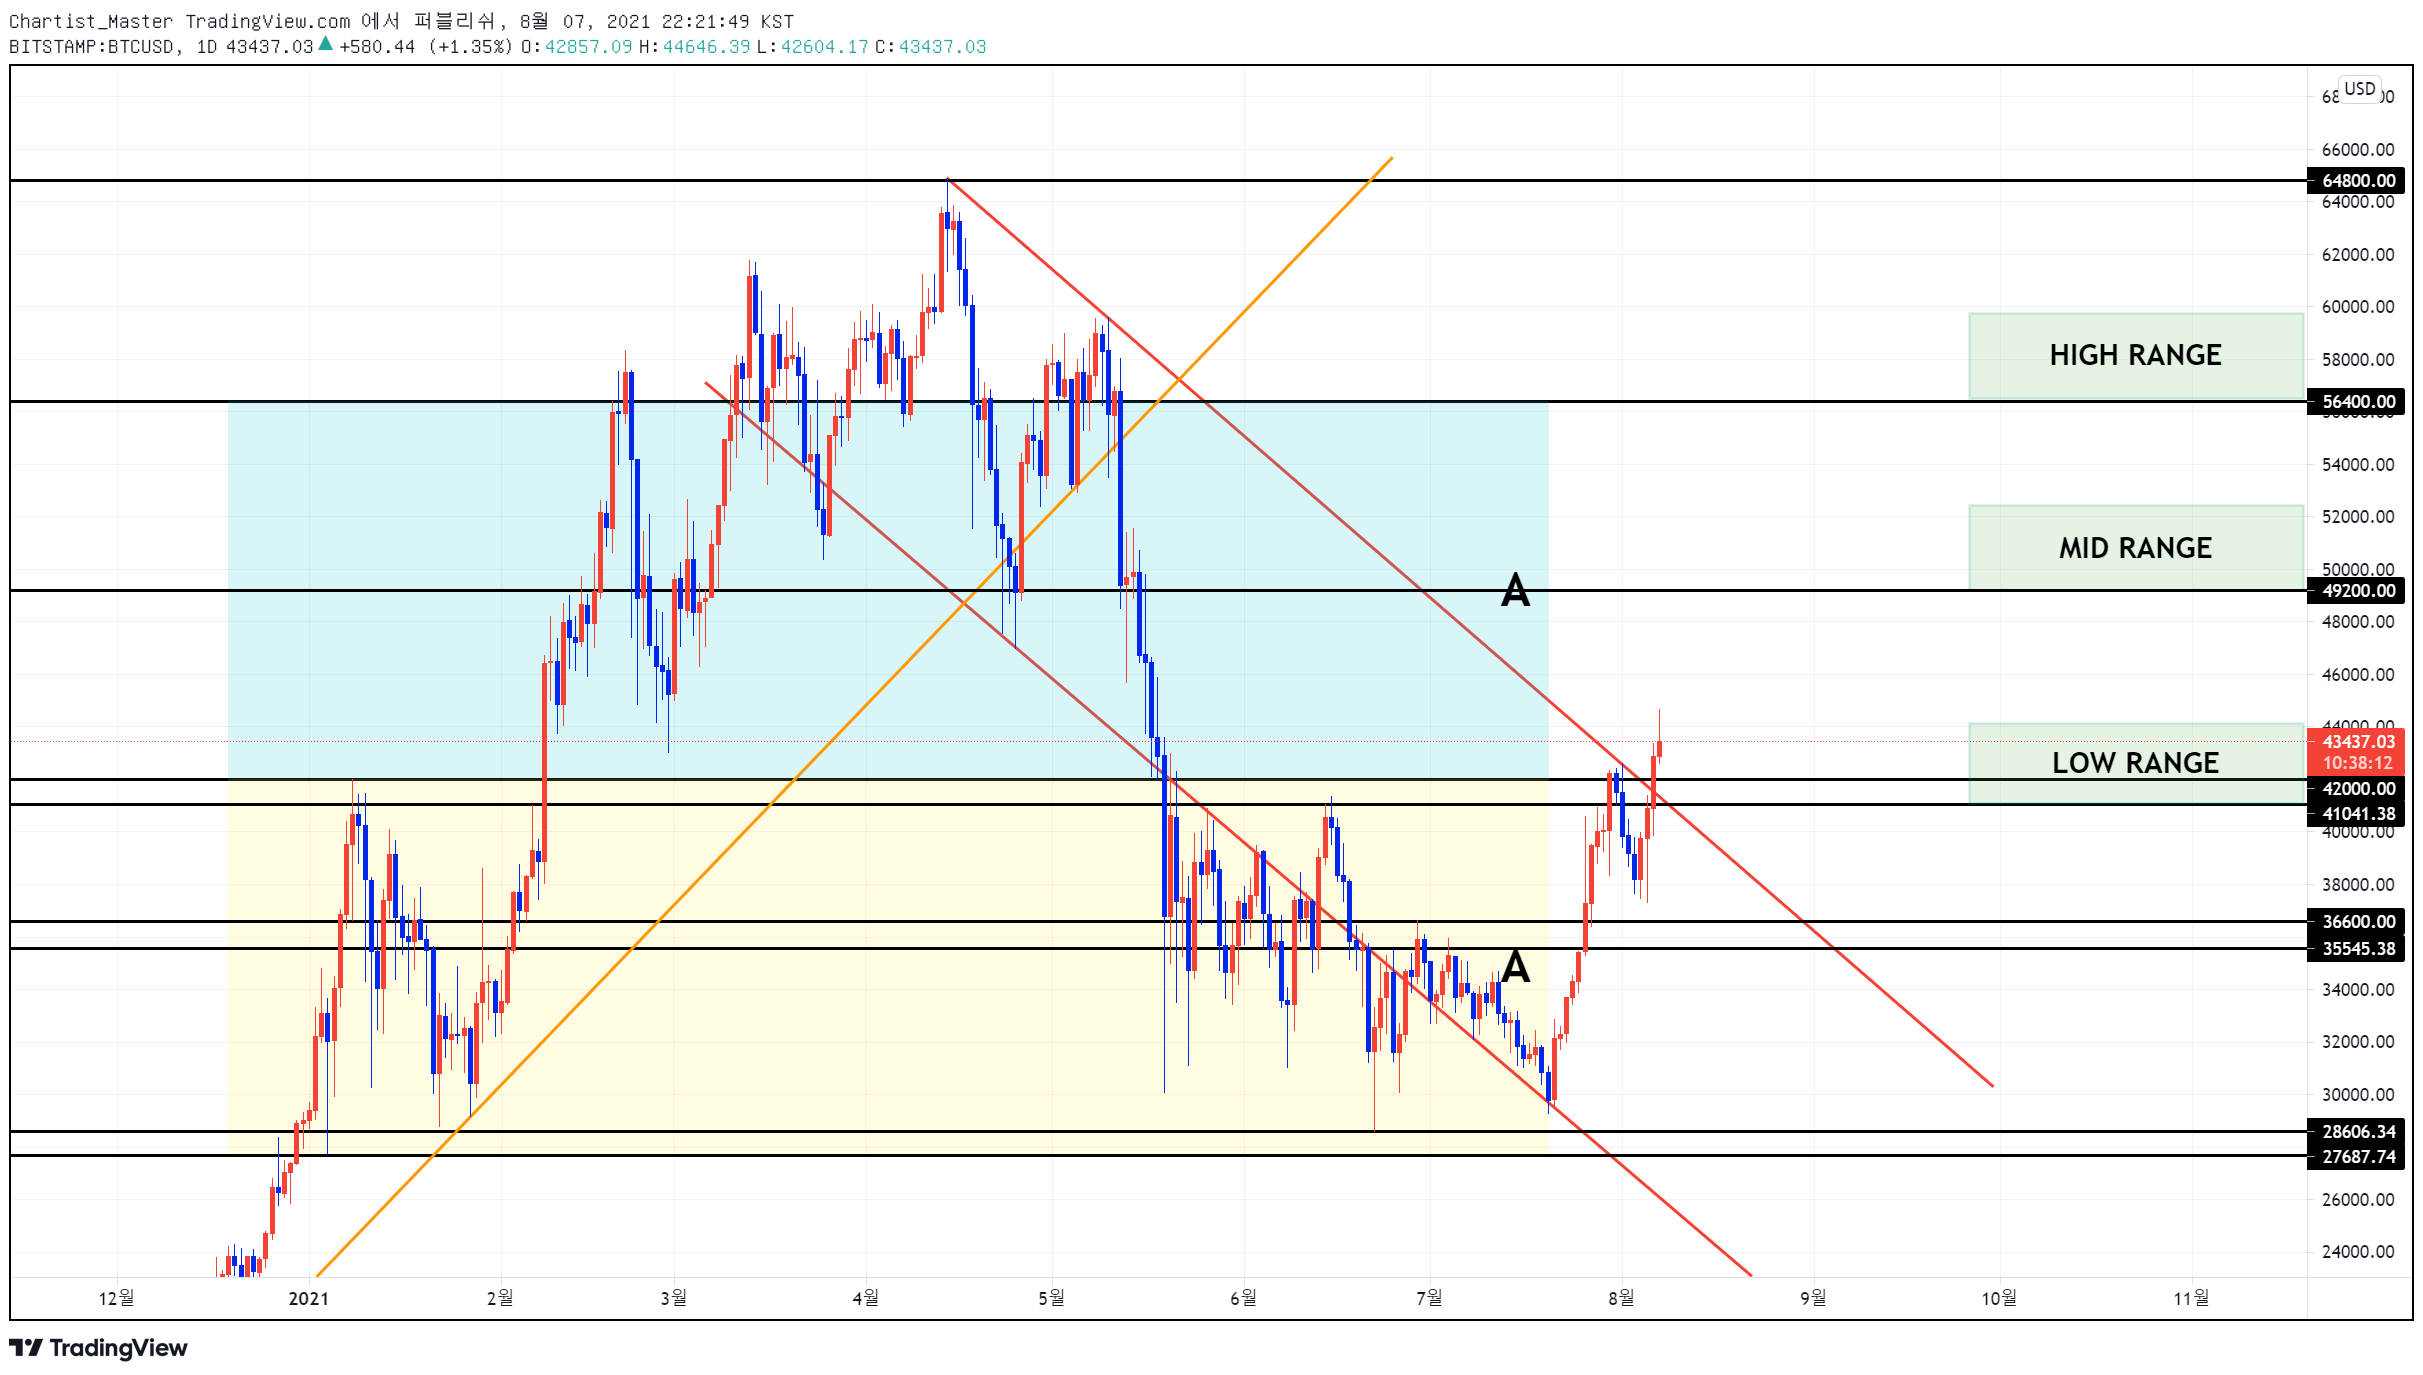The width and height of the screenshot is (2423, 1375).
Task: Click the TradingView wordmark text
Action: (x=119, y=1348)
